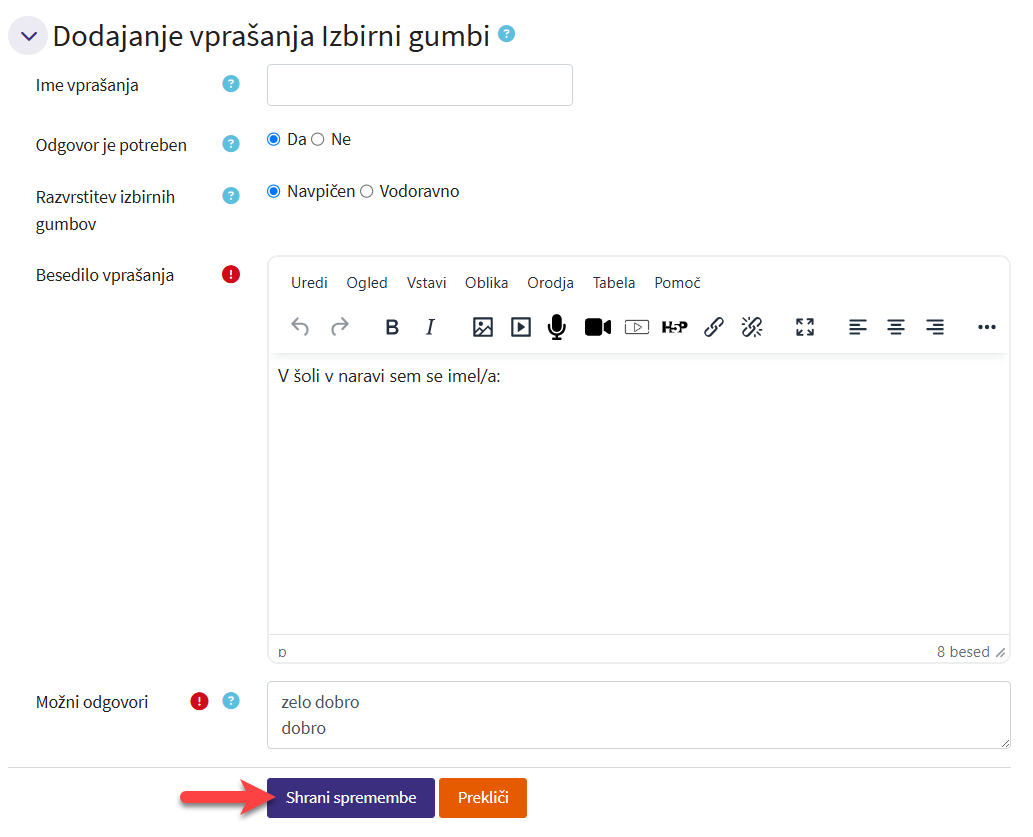Click into the Ime vprašanja text field

coord(419,85)
